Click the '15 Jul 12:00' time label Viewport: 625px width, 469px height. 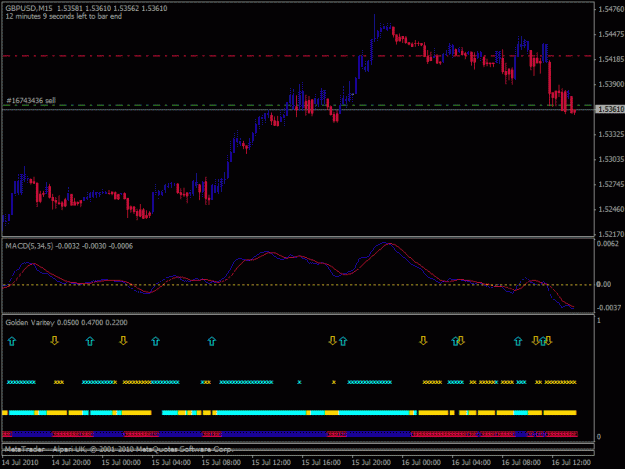[x=271, y=462]
